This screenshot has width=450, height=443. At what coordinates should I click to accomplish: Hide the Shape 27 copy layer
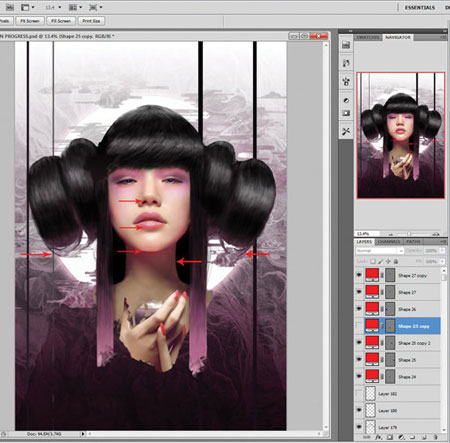point(359,275)
